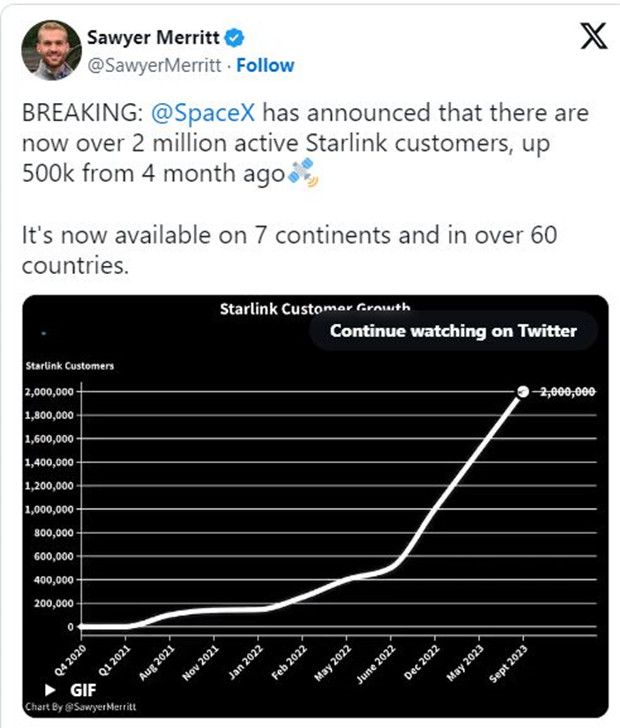Image resolution: width=620 pixels, height=728 pixels.
Task: Open the @SpaceX mention link
Action: (203, 113)
